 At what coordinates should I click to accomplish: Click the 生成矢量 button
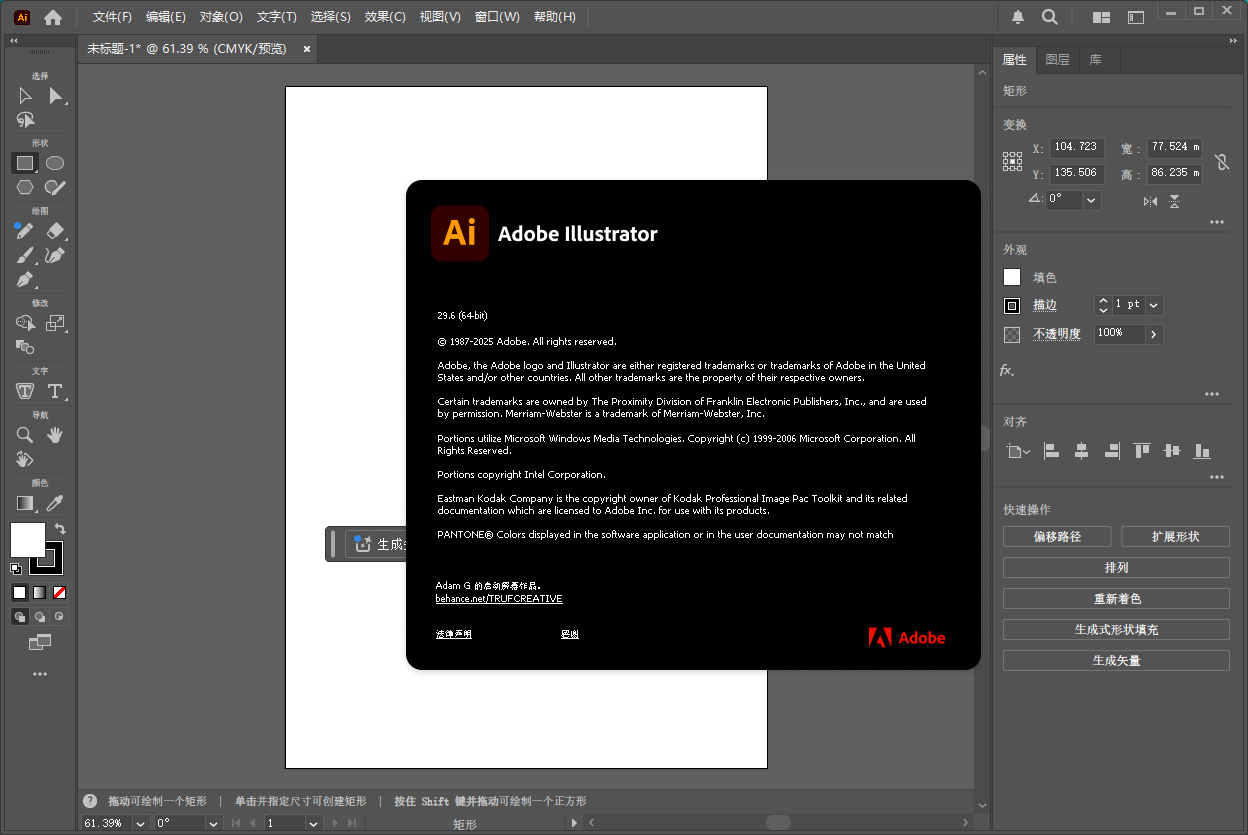coord(1116,661)
